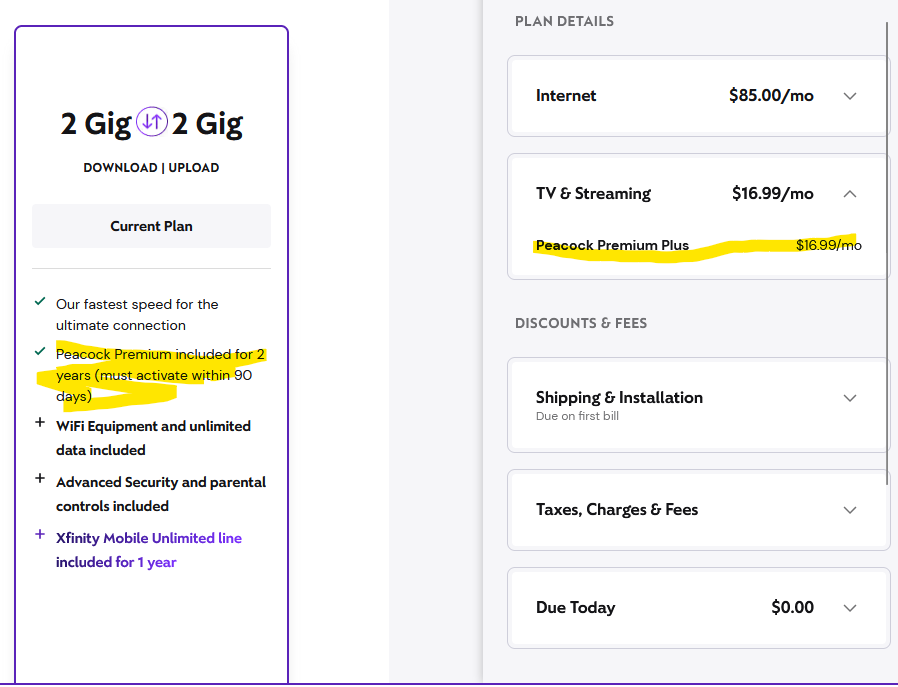Click the $85.00/mo Internet price
The image size is (898, 687).
click(771, 96)
